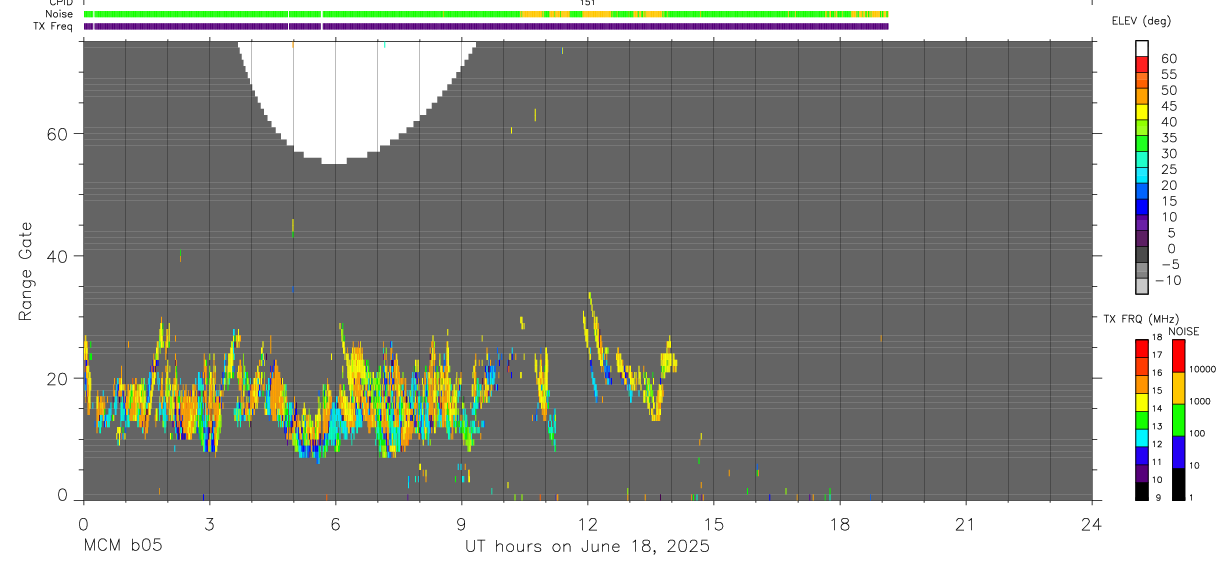
Task: Click the x-axis tick label '15'
Action: point(714,524)
